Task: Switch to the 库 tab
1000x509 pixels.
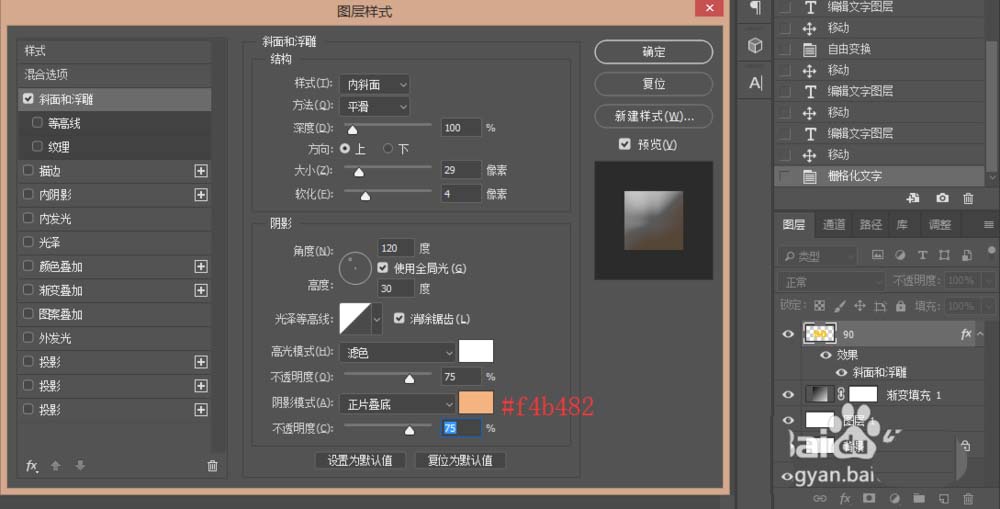Action: 902,225
